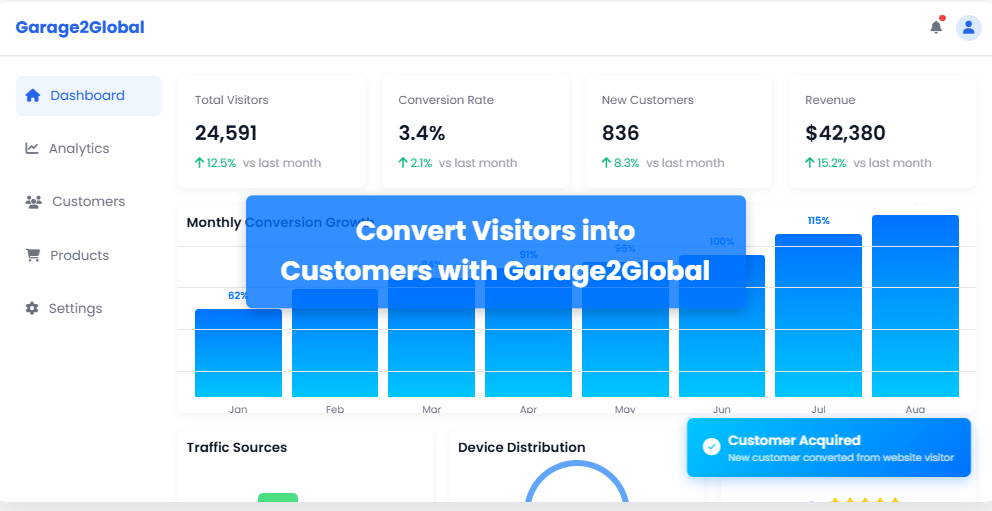The image size is (992, 511).
Task: Click the Total Visitors card title
Action: click(x=232, y=100)
